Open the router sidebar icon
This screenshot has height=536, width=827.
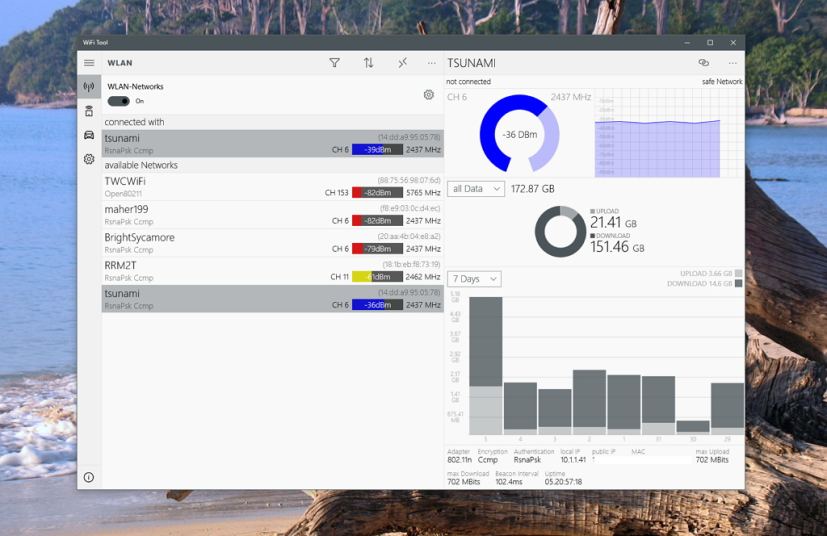(89, 111)
